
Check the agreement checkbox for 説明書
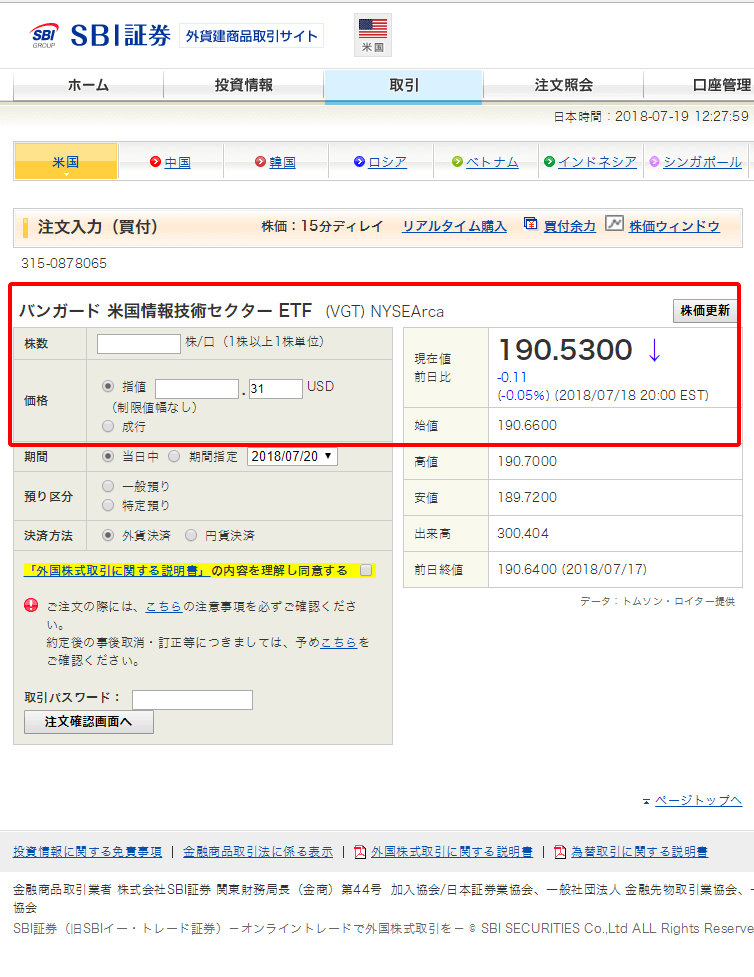(x=366, y=570)
